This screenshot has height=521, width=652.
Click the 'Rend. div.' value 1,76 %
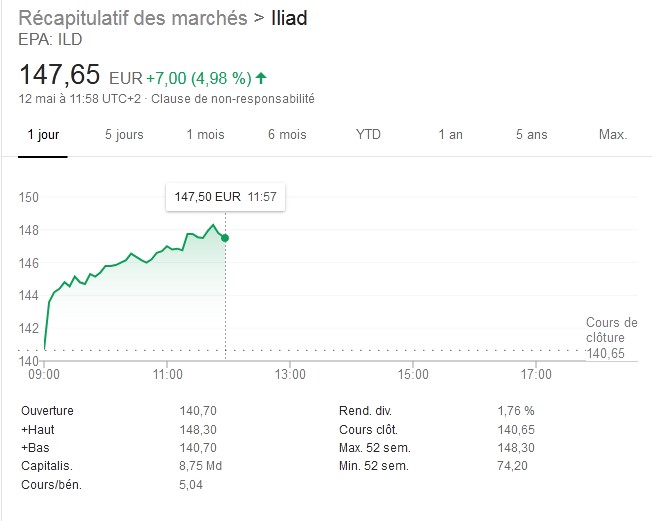coord(515,410)
